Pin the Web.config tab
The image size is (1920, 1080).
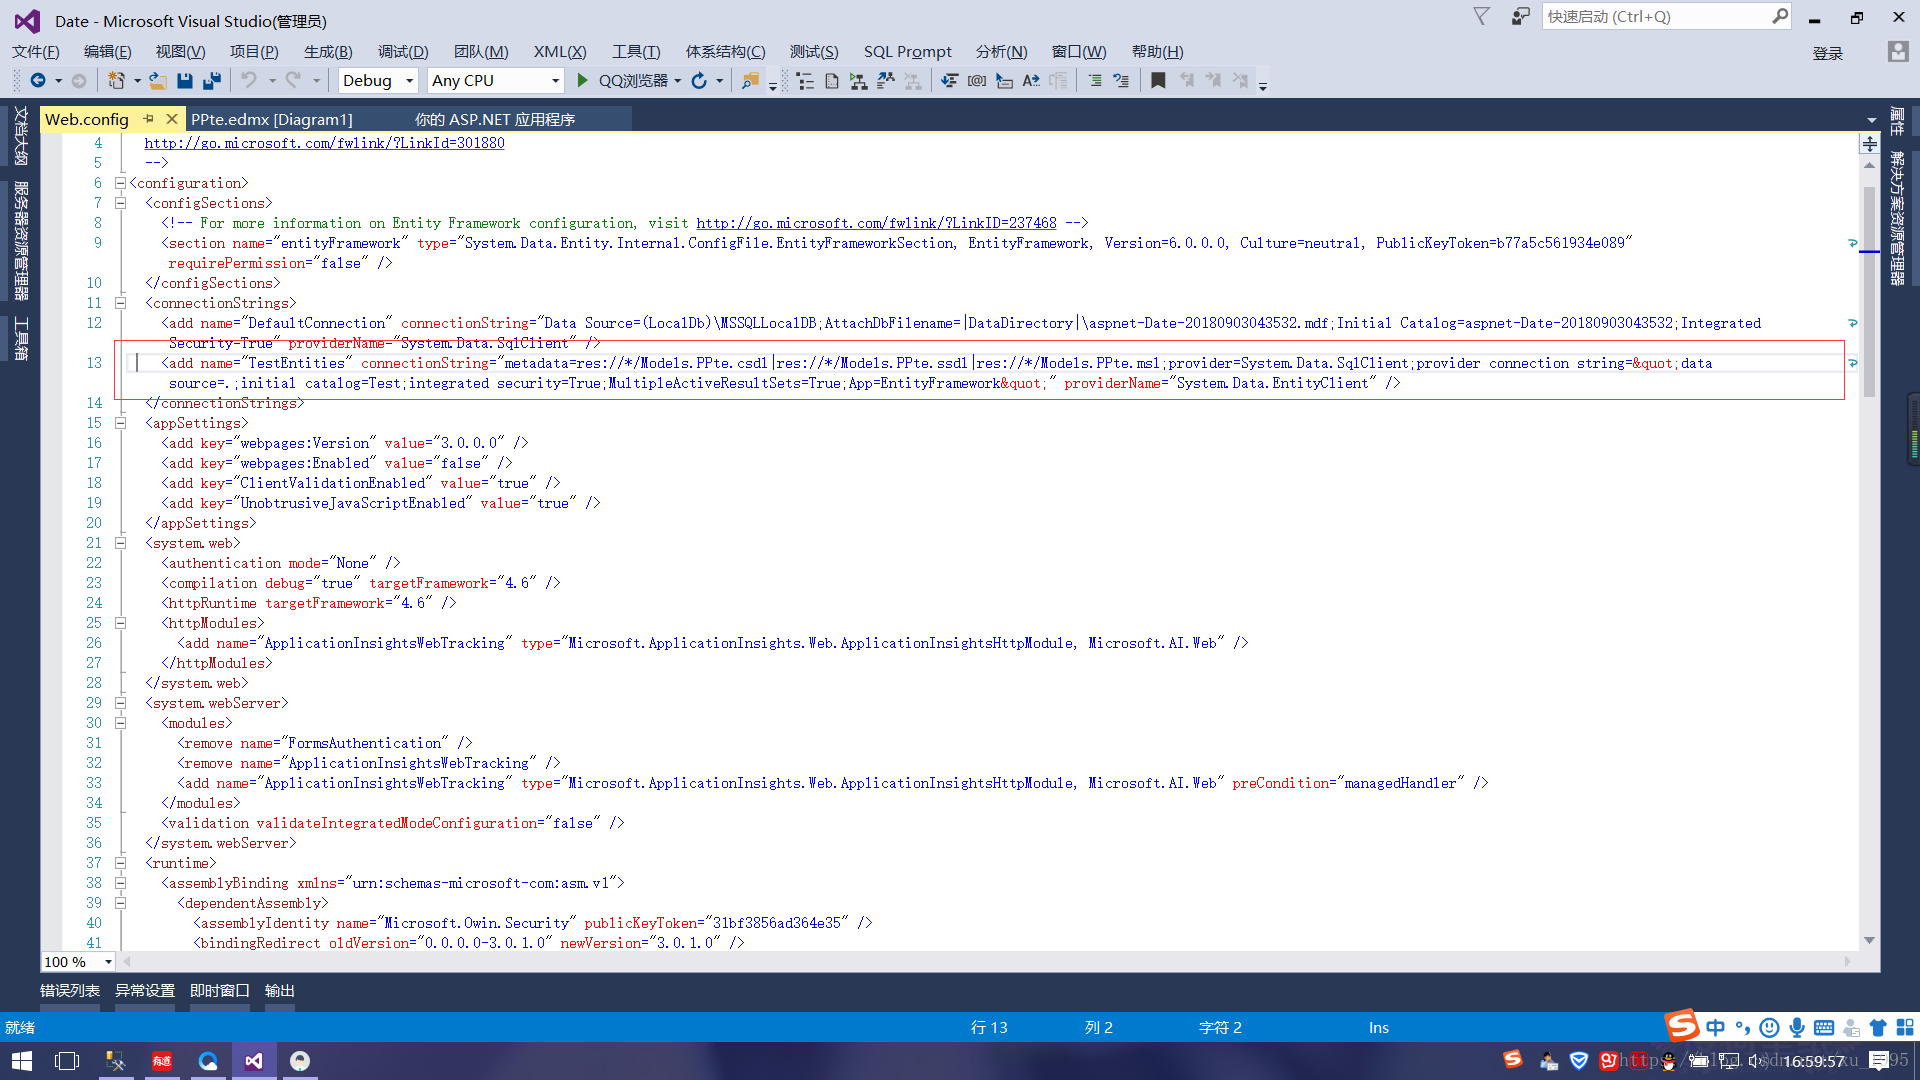(149, 119)
